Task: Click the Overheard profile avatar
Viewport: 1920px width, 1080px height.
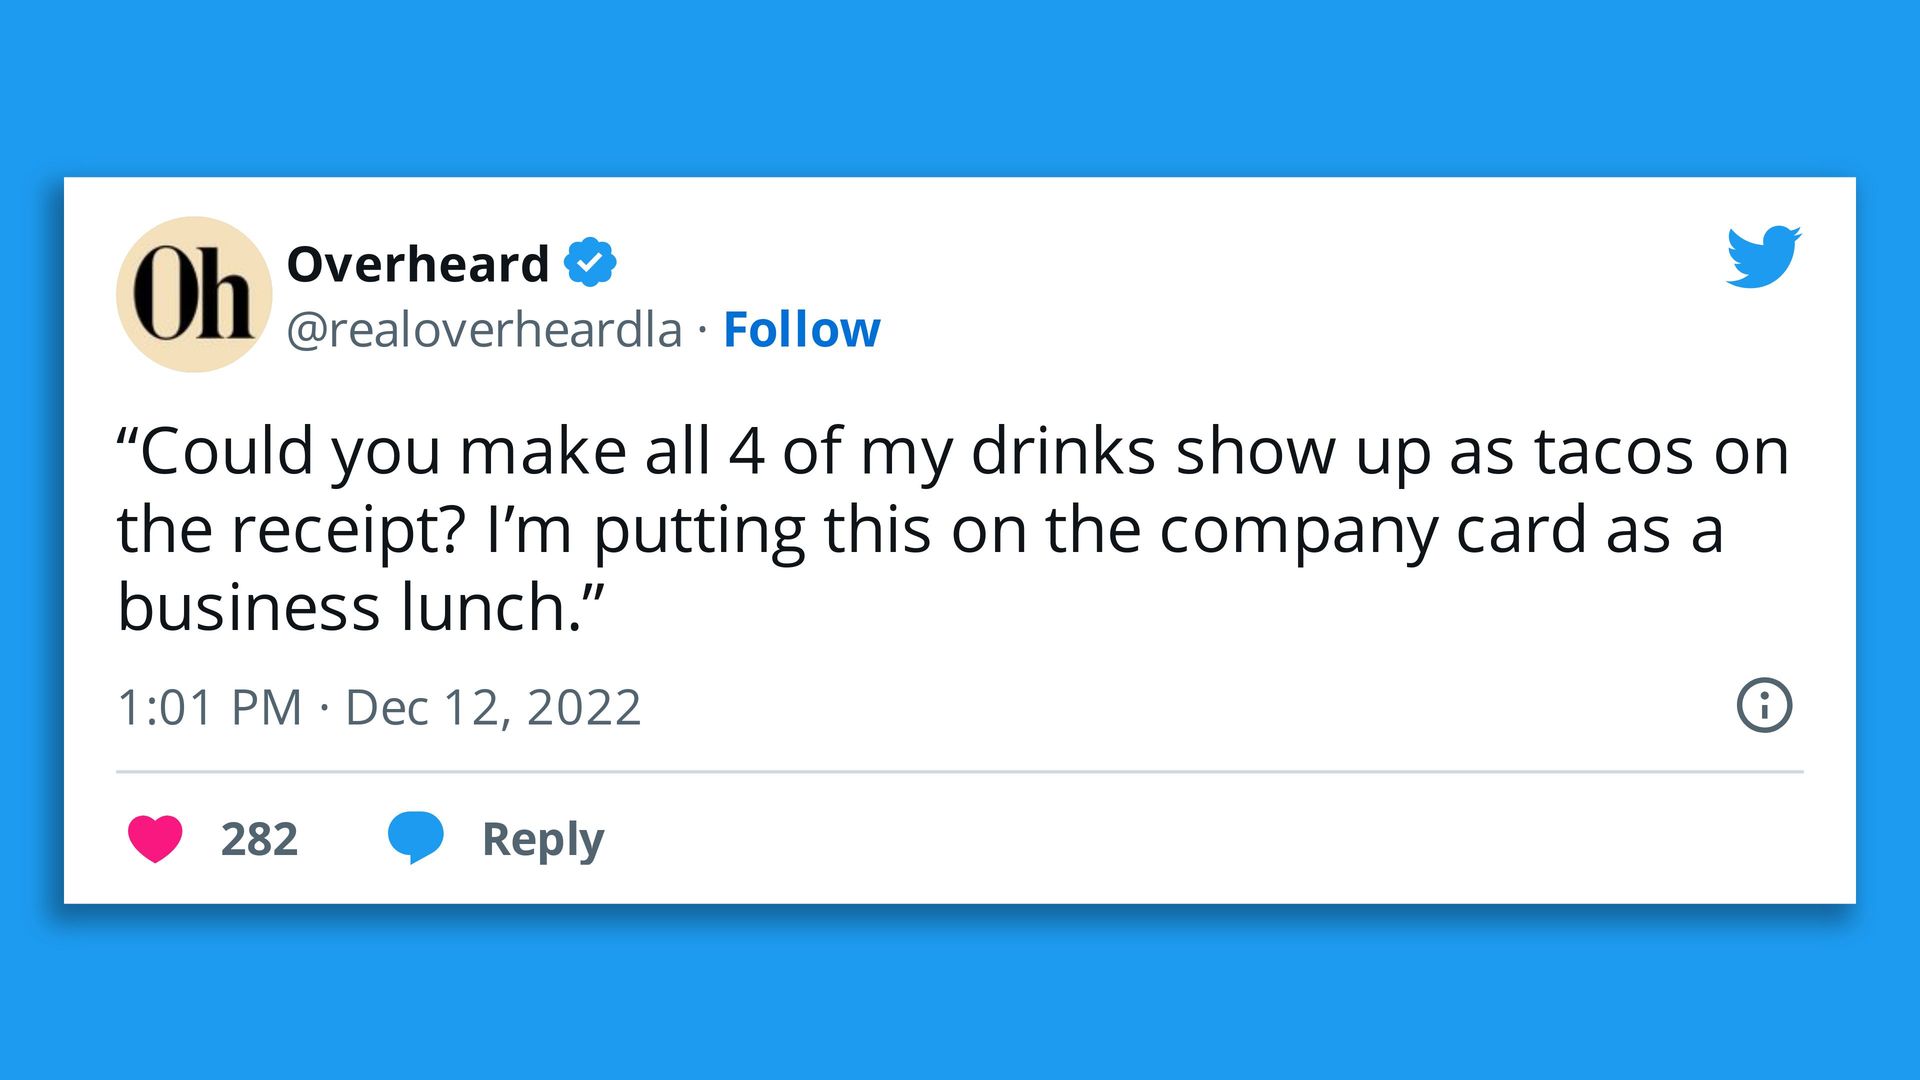Action: point(192,291)
